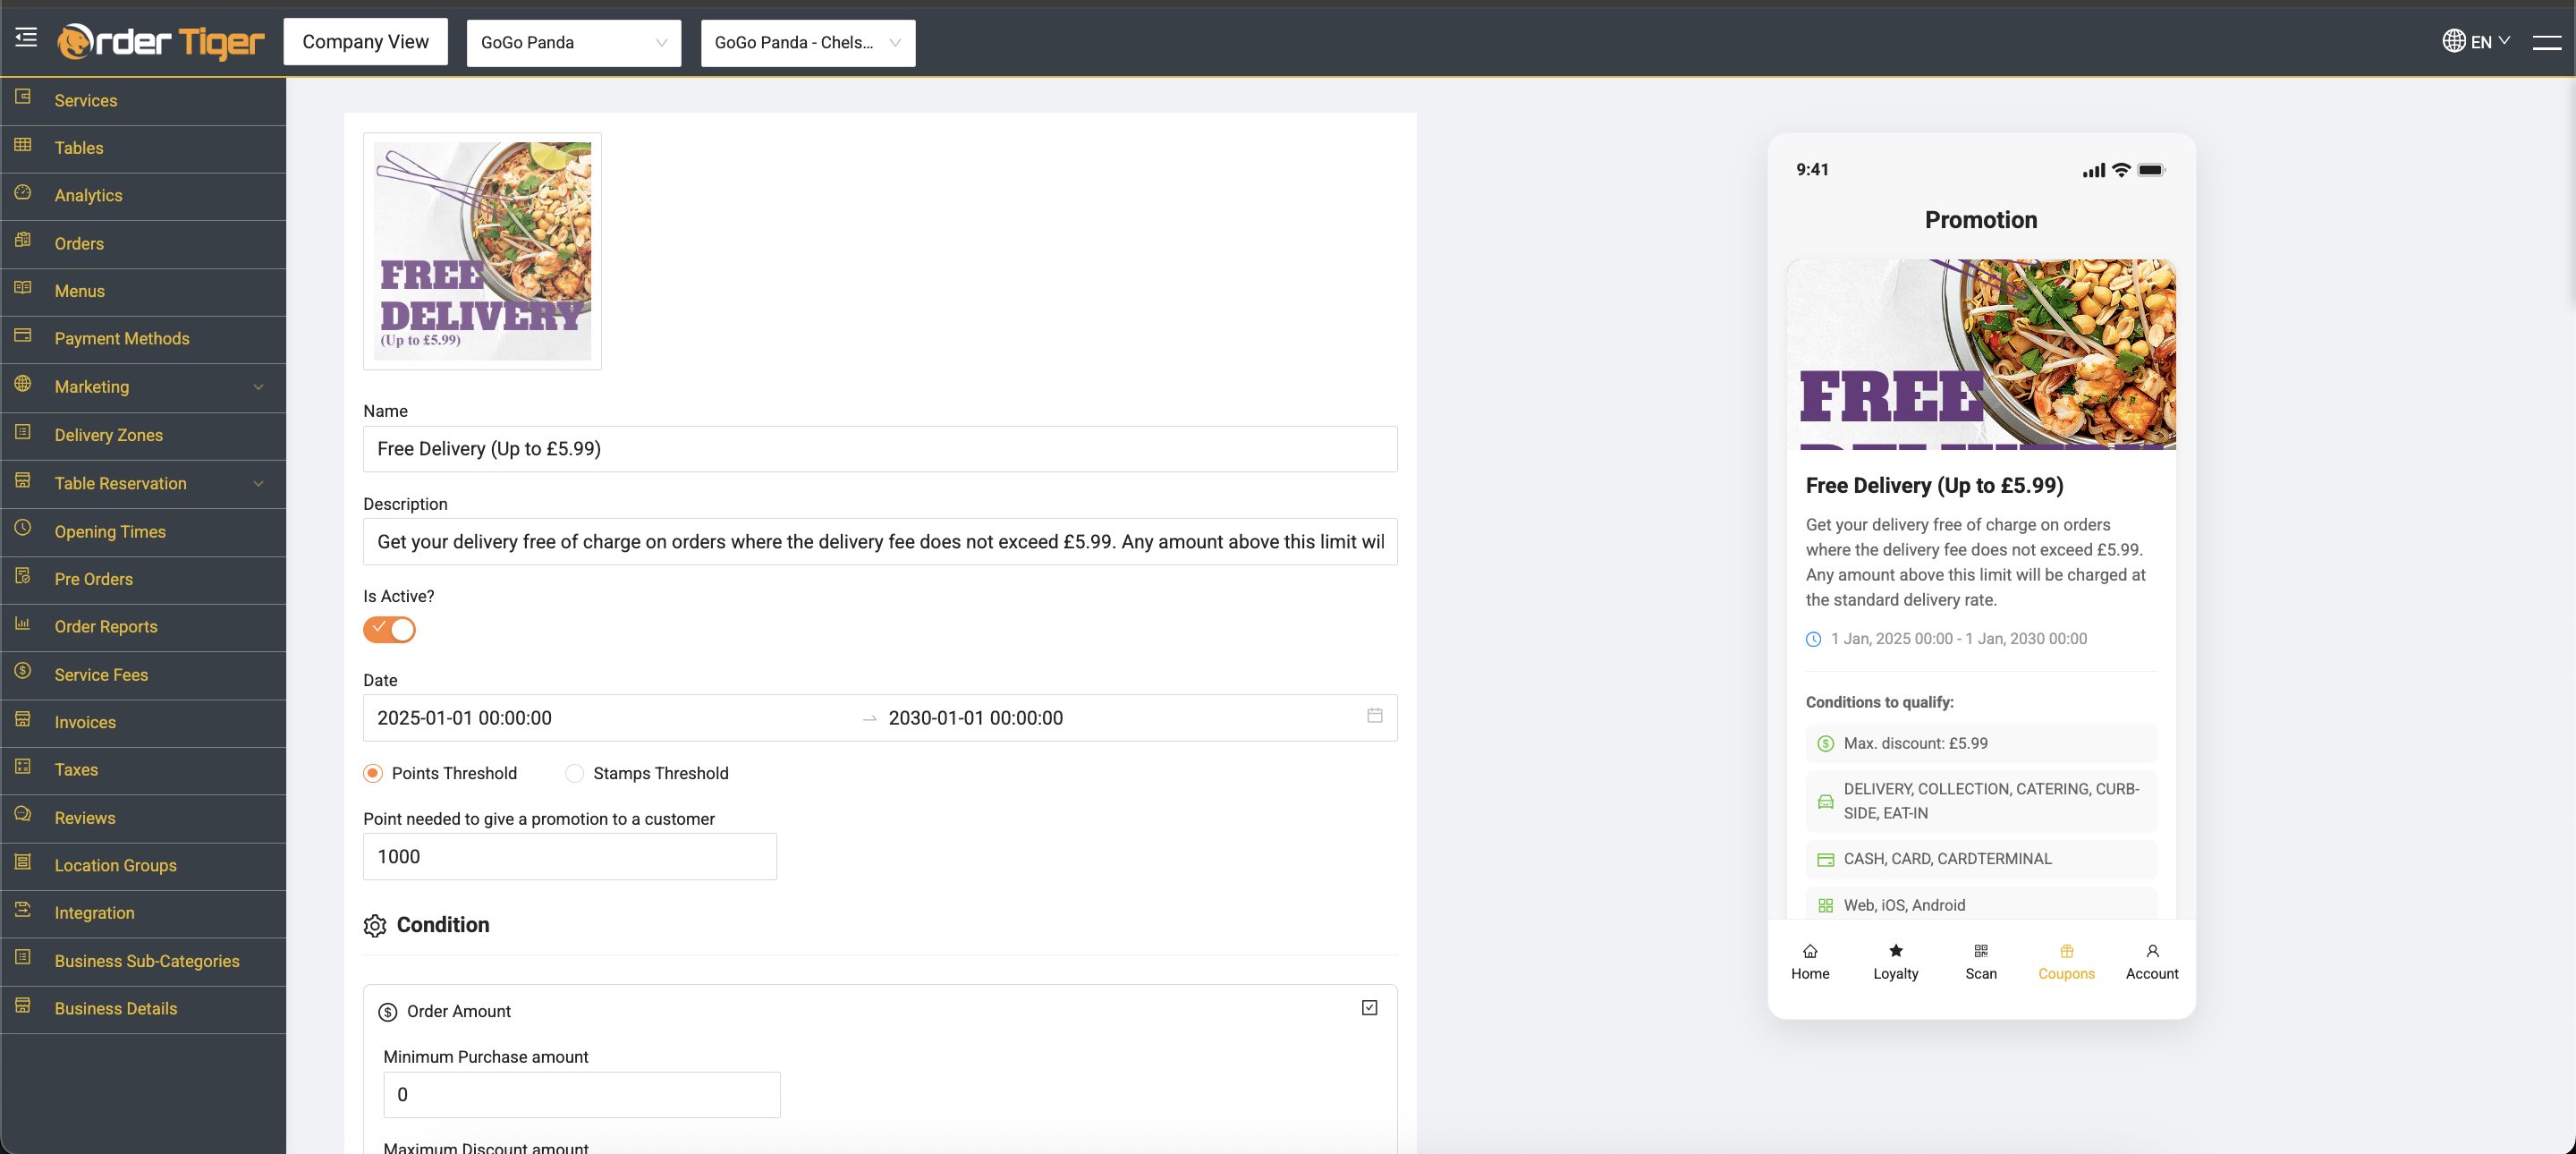Collapse the sidebar with the menu fold icon
Screen dimensions: 2576x1154
point(26,38)
